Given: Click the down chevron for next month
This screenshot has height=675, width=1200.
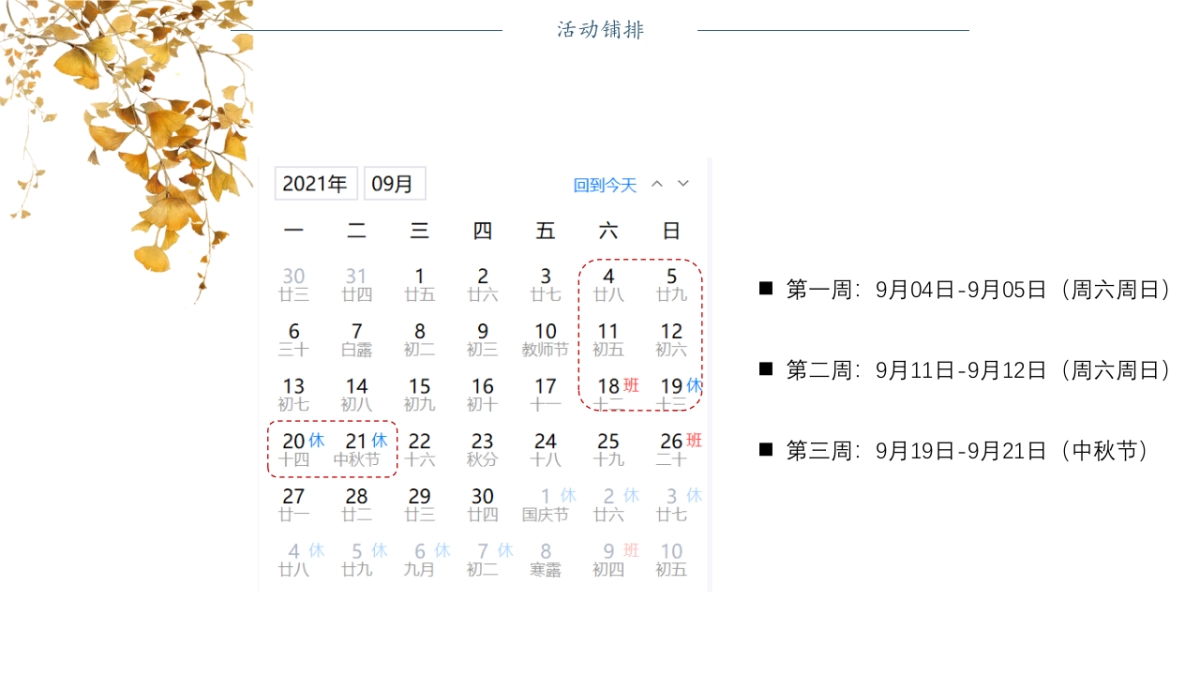Looking at the screenshot, I should [x=682, y=184].
